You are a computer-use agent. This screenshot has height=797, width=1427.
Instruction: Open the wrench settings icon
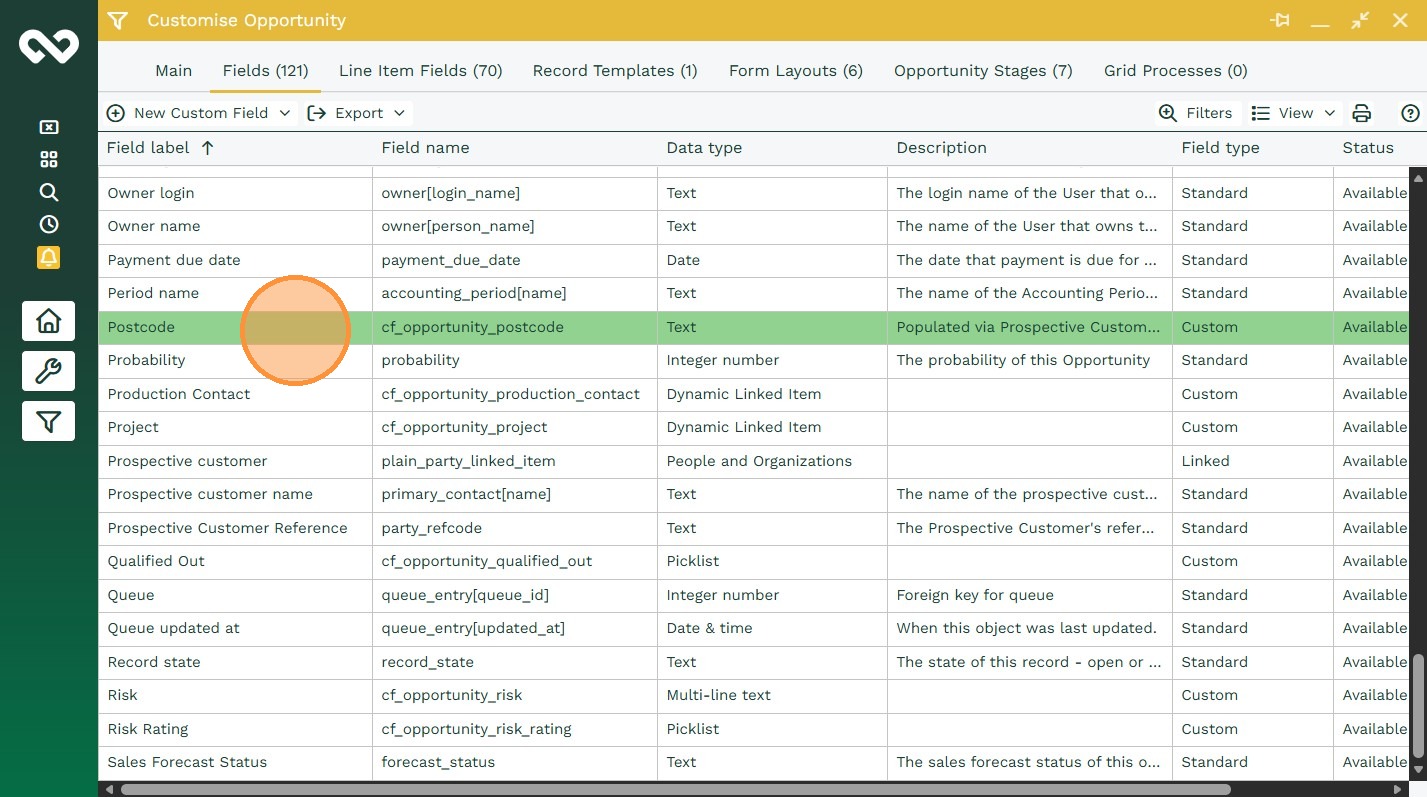[x=48, y=371]
